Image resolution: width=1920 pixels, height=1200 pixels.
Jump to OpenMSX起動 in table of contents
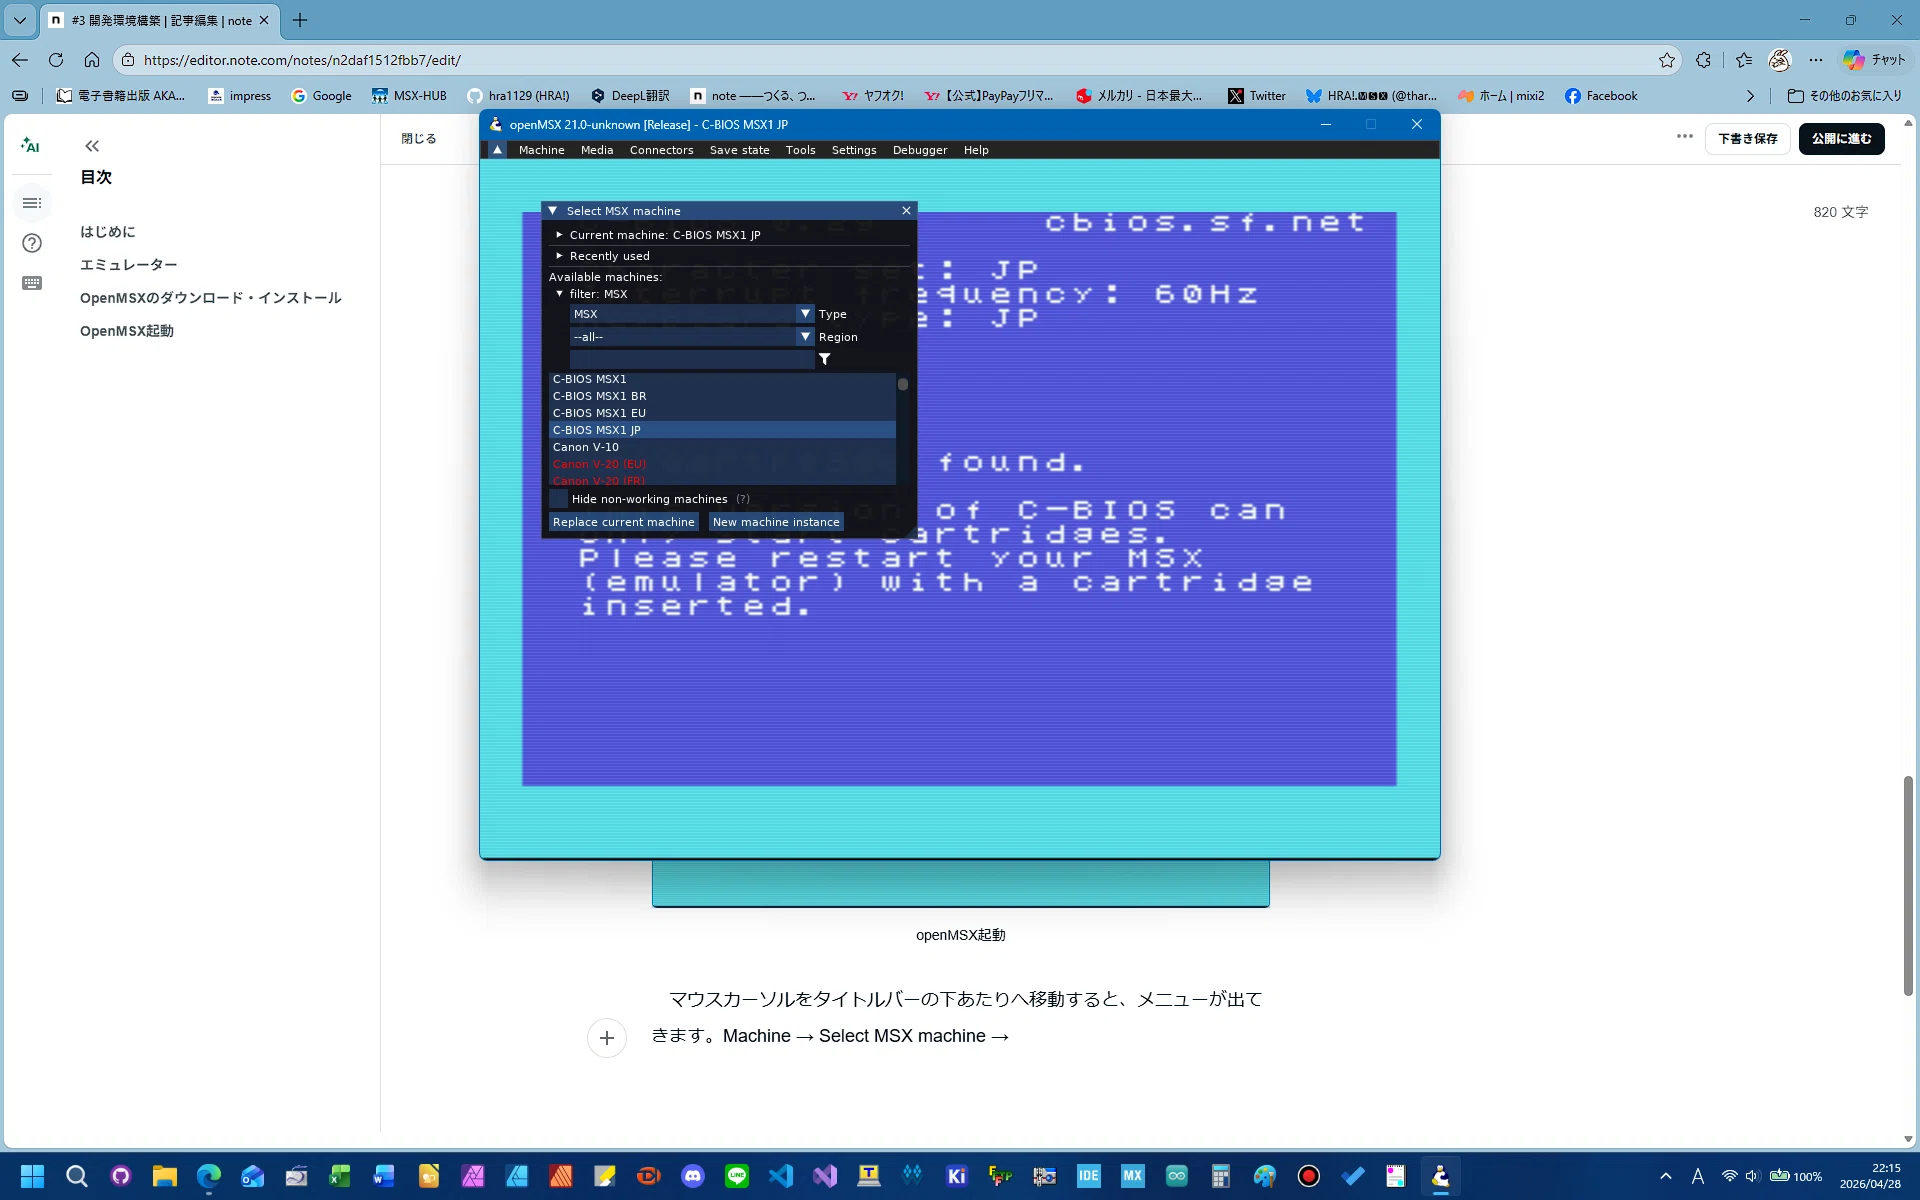[127, 331]
